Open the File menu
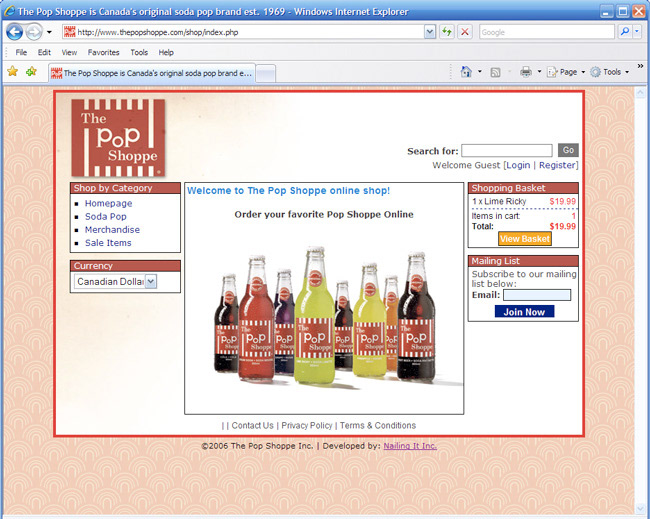 21,52
